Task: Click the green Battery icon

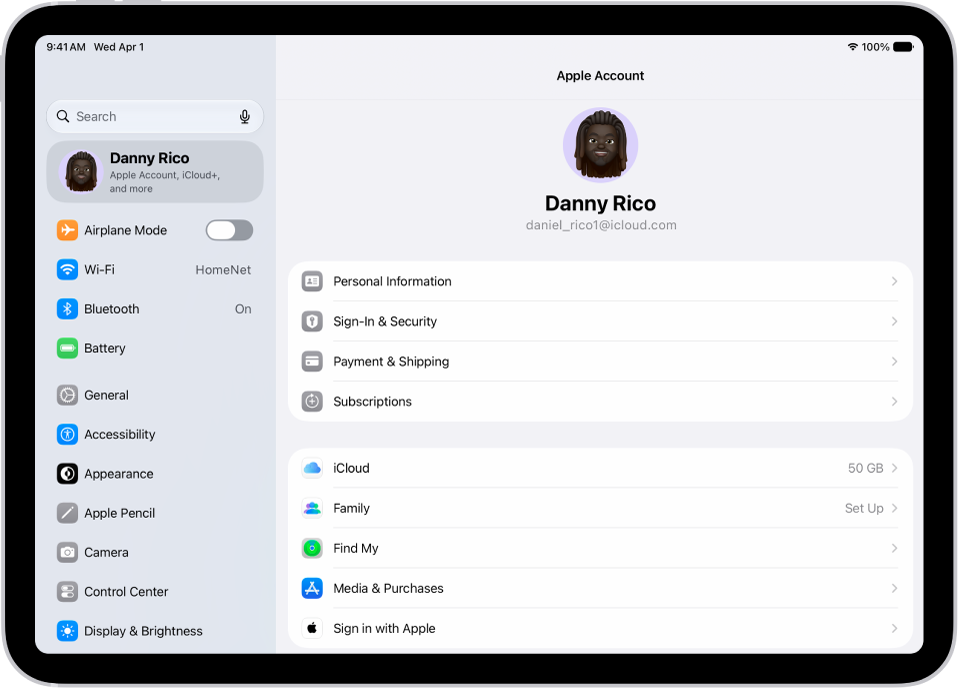Action: pyautogui.click(x=67, y=348)
